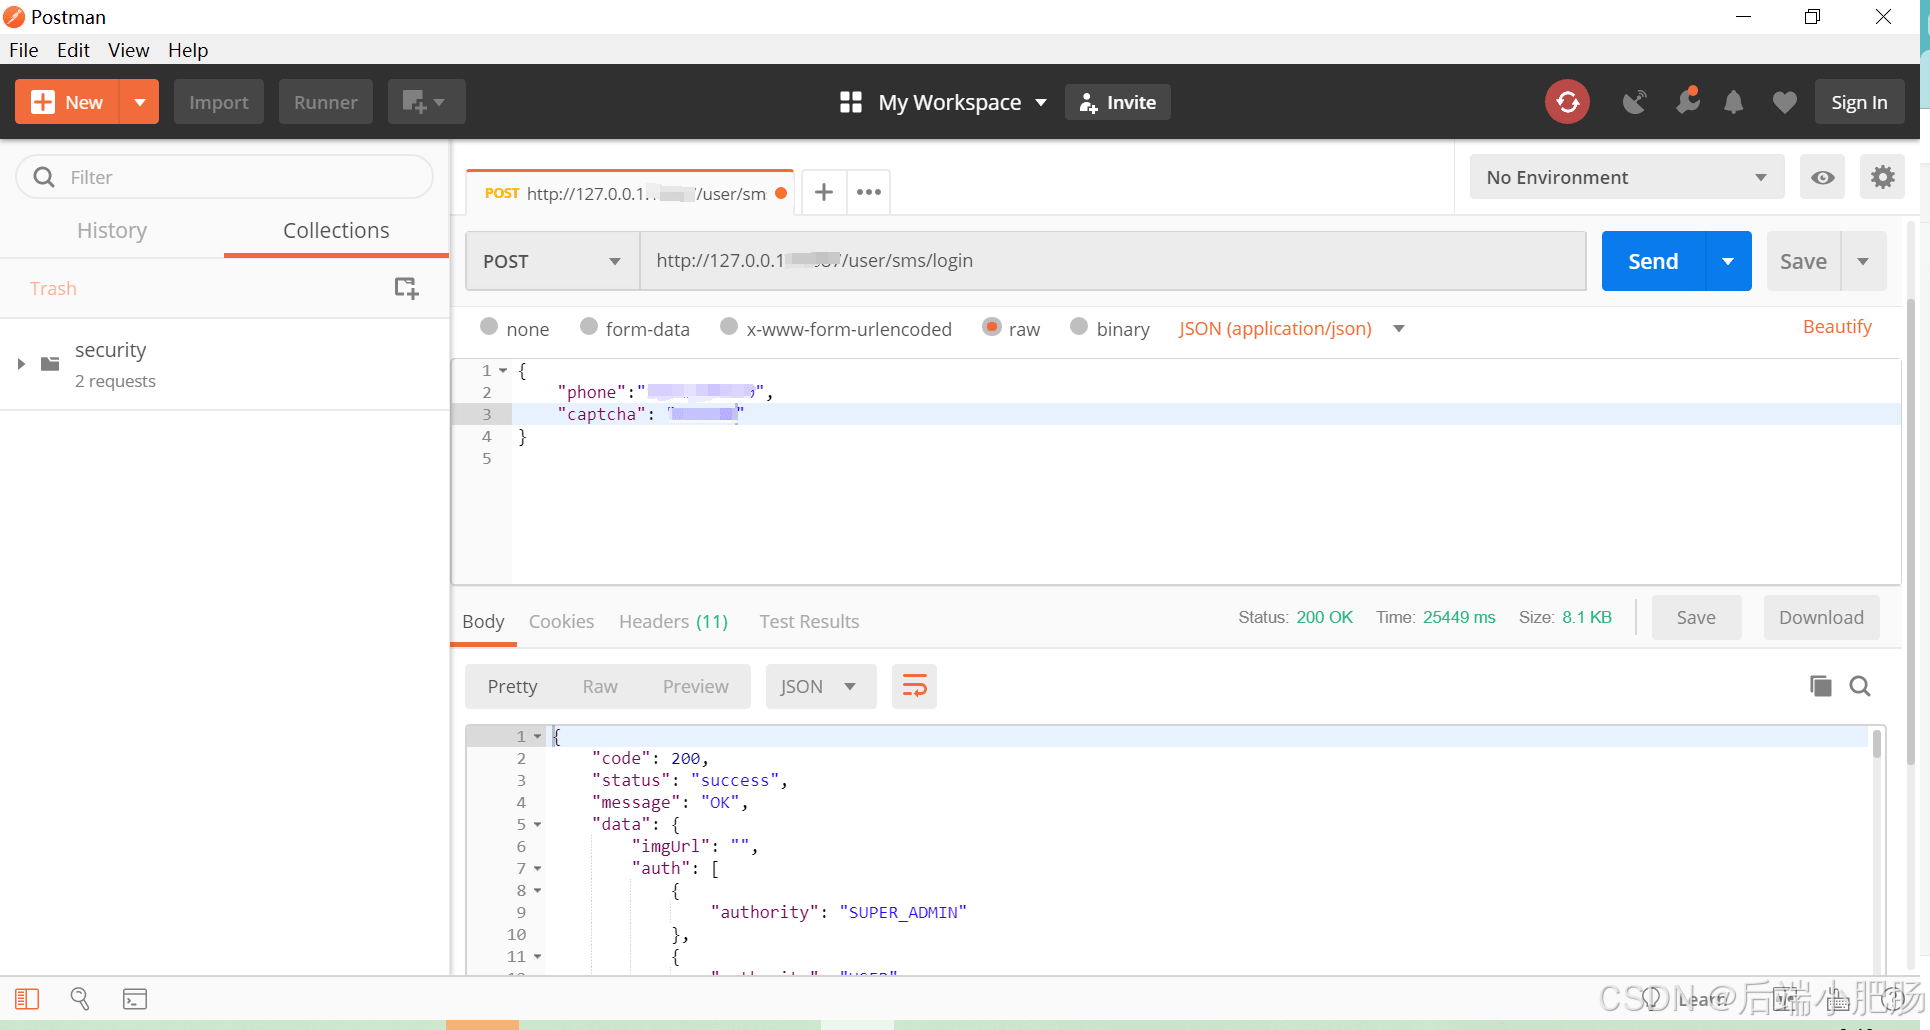Click Invite to workspace
1930x1030 pixels.
(x=1118, y=102)
